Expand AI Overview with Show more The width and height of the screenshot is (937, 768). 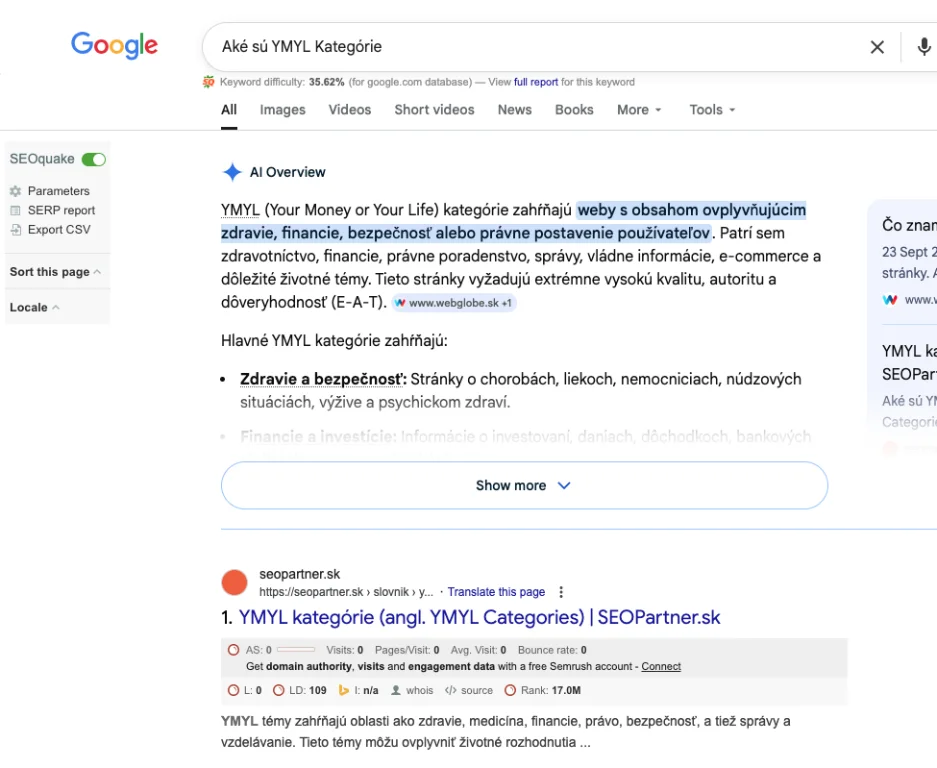524,485
